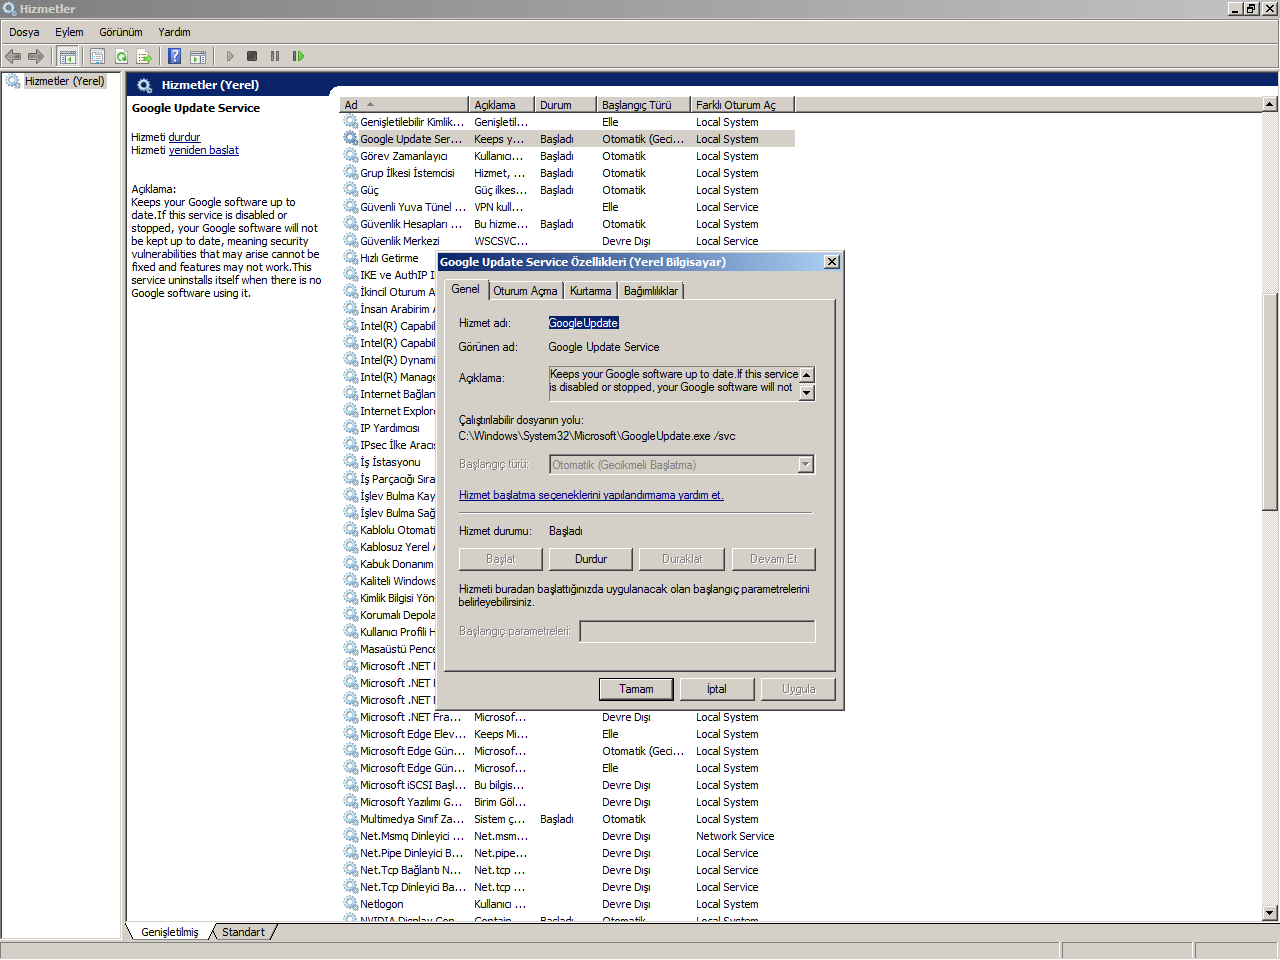Open Help with the blue question mark icon
This screenshot has width=1280, height=960.
click(x=175, y=56)
